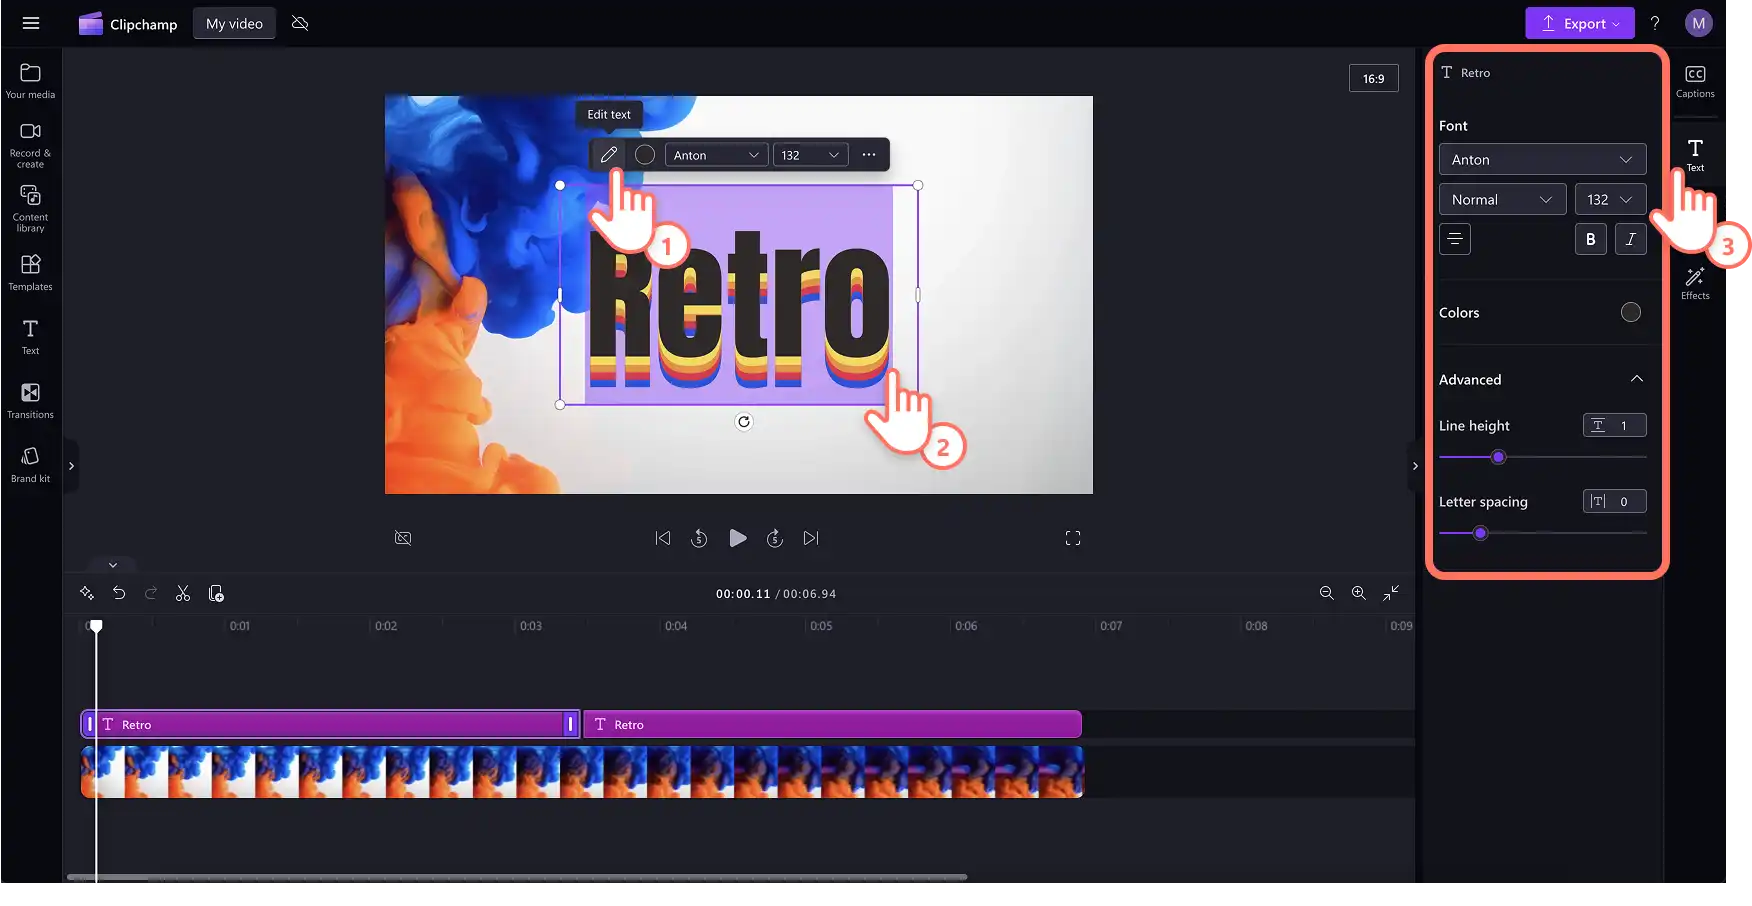1752x906 pixels.
Task: Skip to start of video
Action: [663, 538]
